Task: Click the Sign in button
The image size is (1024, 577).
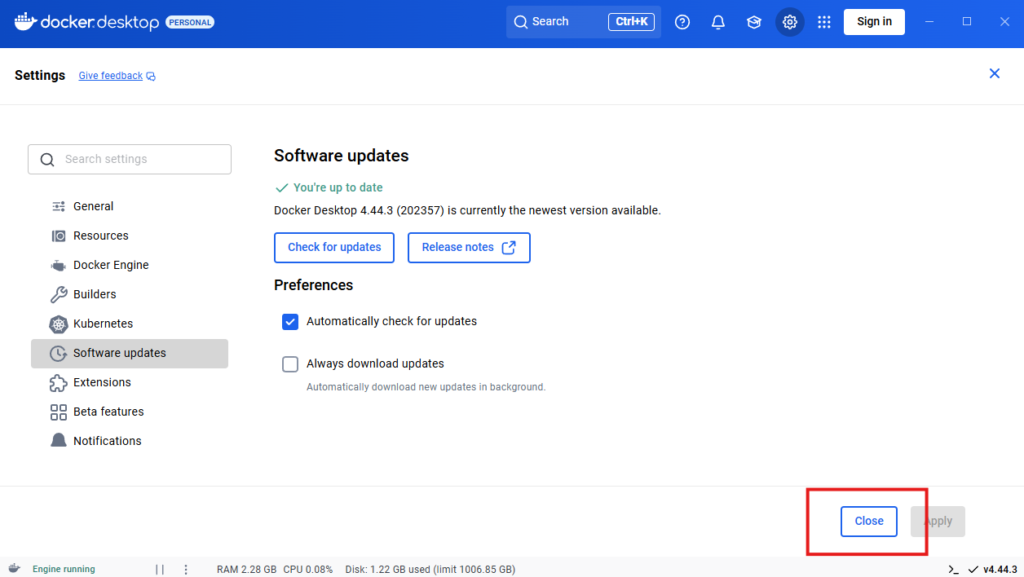Action: click(874, 22)
